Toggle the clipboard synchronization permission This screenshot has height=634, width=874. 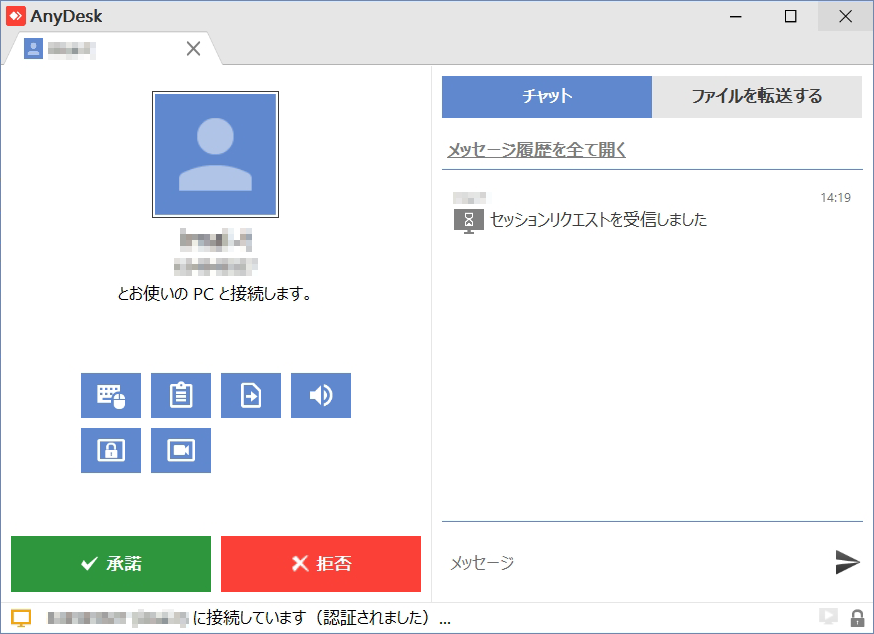pyautogui.click(x=180, y=395)
